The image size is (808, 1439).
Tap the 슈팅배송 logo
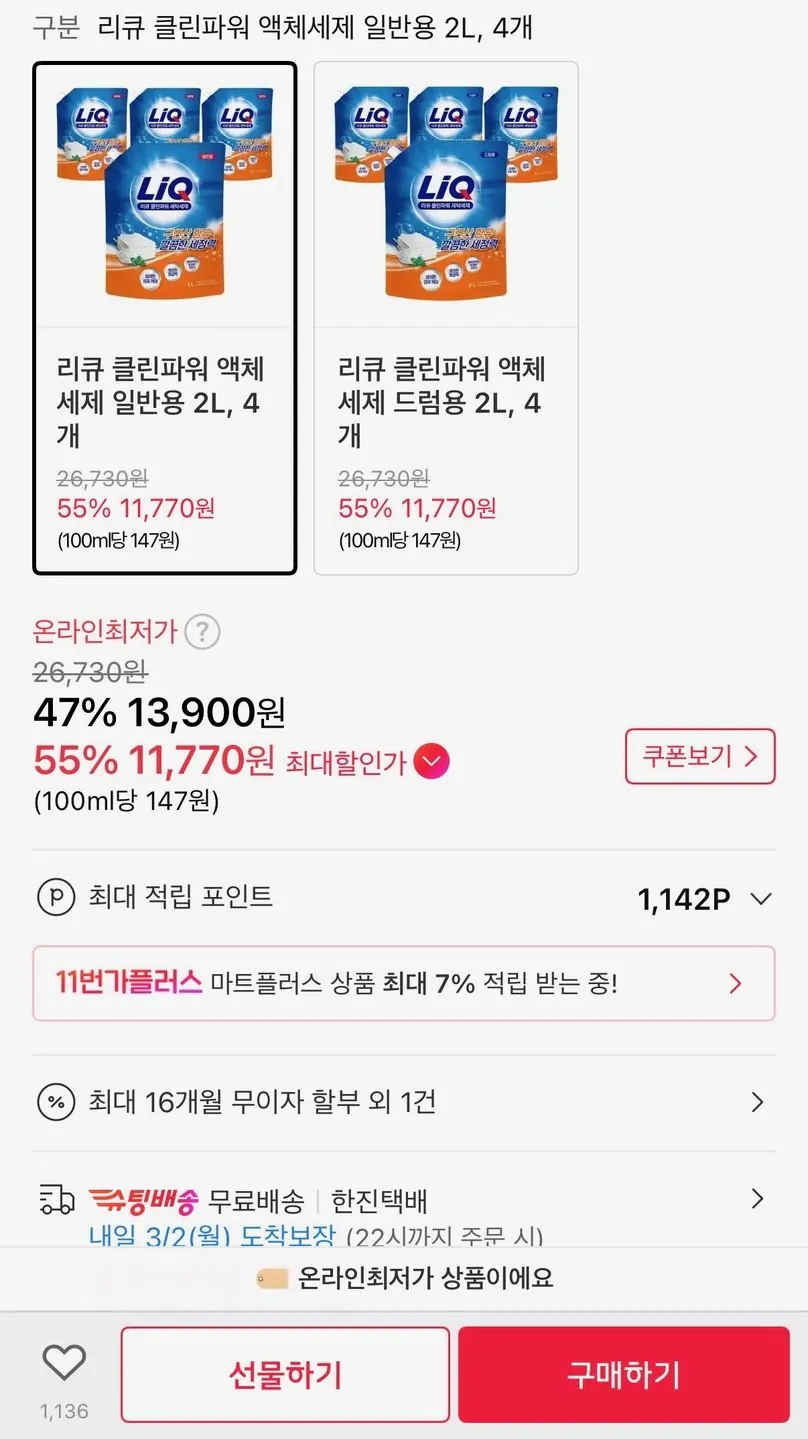[144, 1199]
